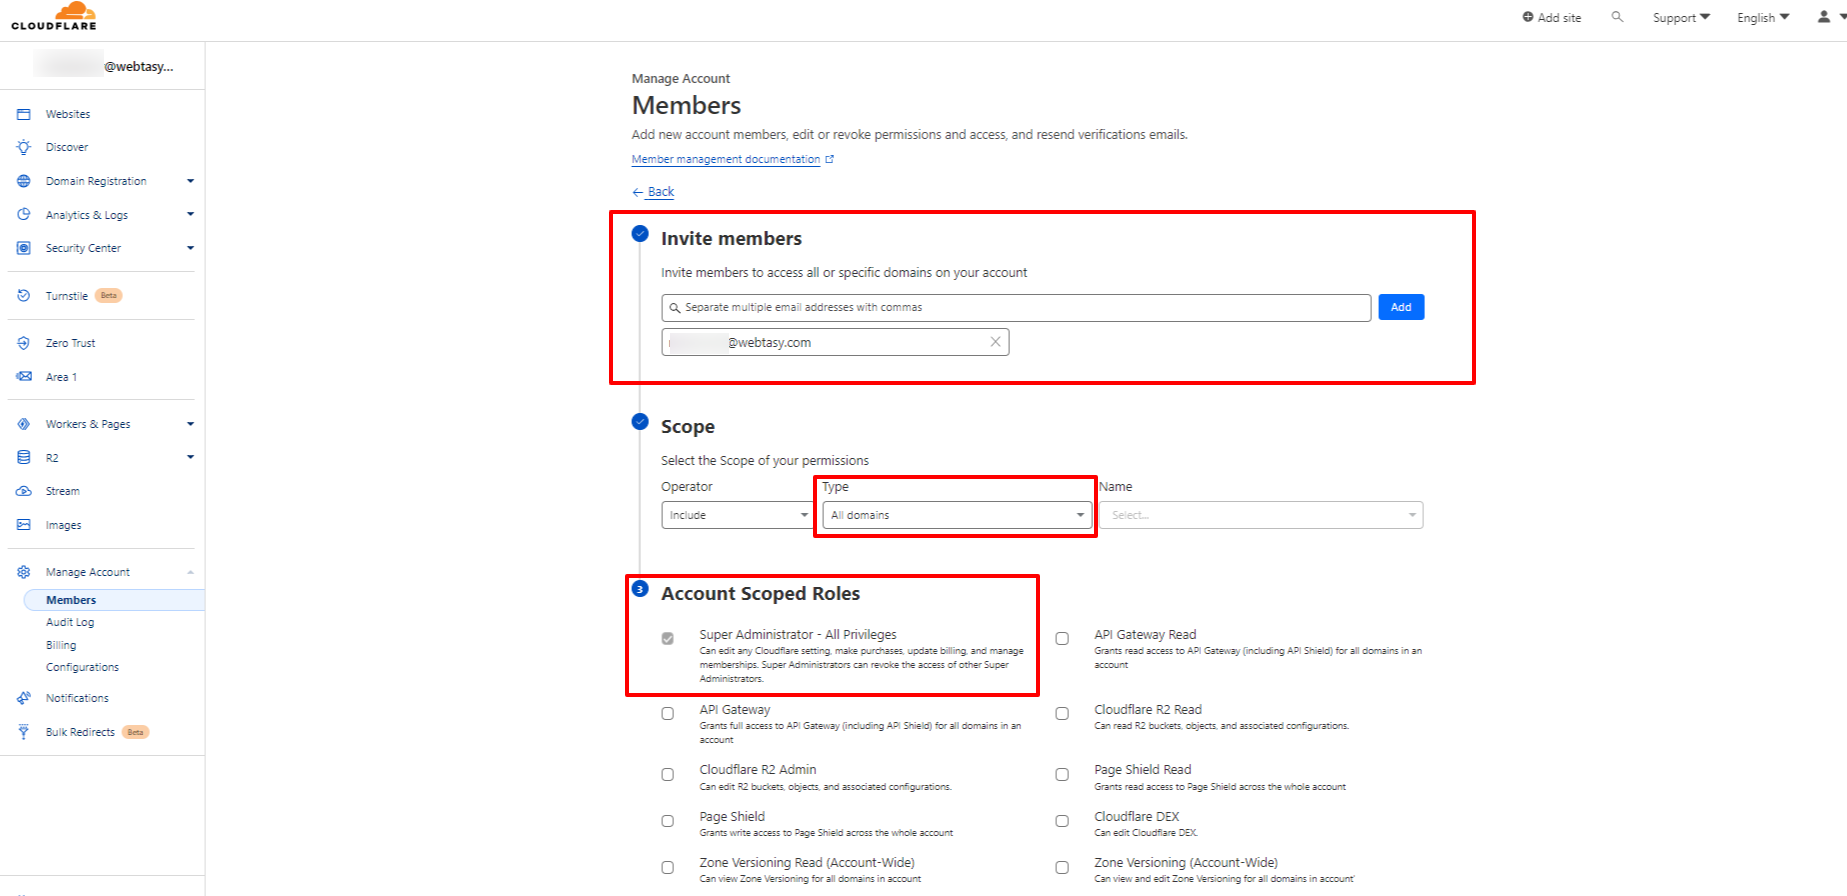
Task: Click the Notifications megaphone icon
Action: pos(24,698)
